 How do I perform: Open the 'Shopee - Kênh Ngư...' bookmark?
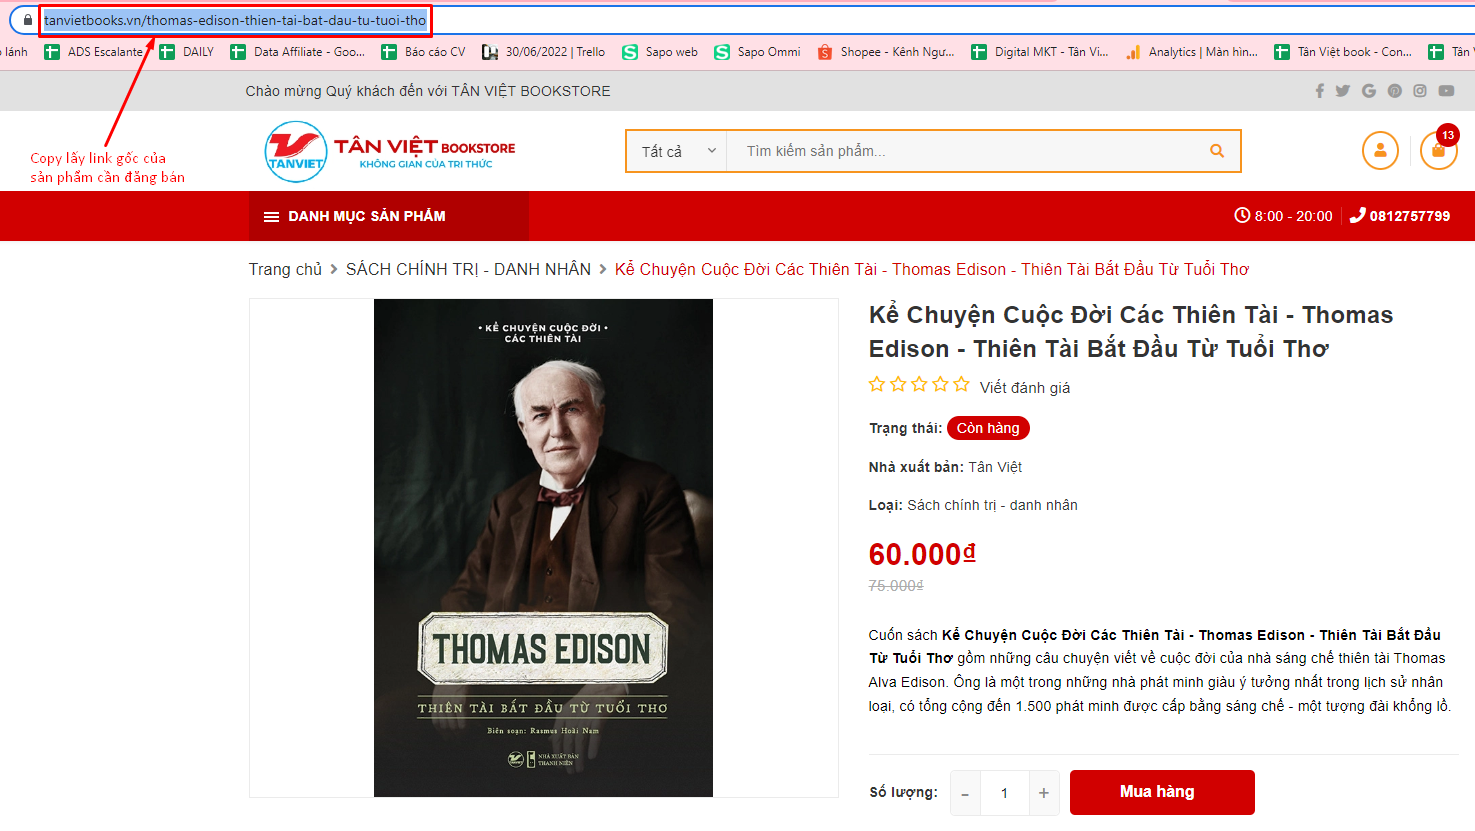[886, 52]
